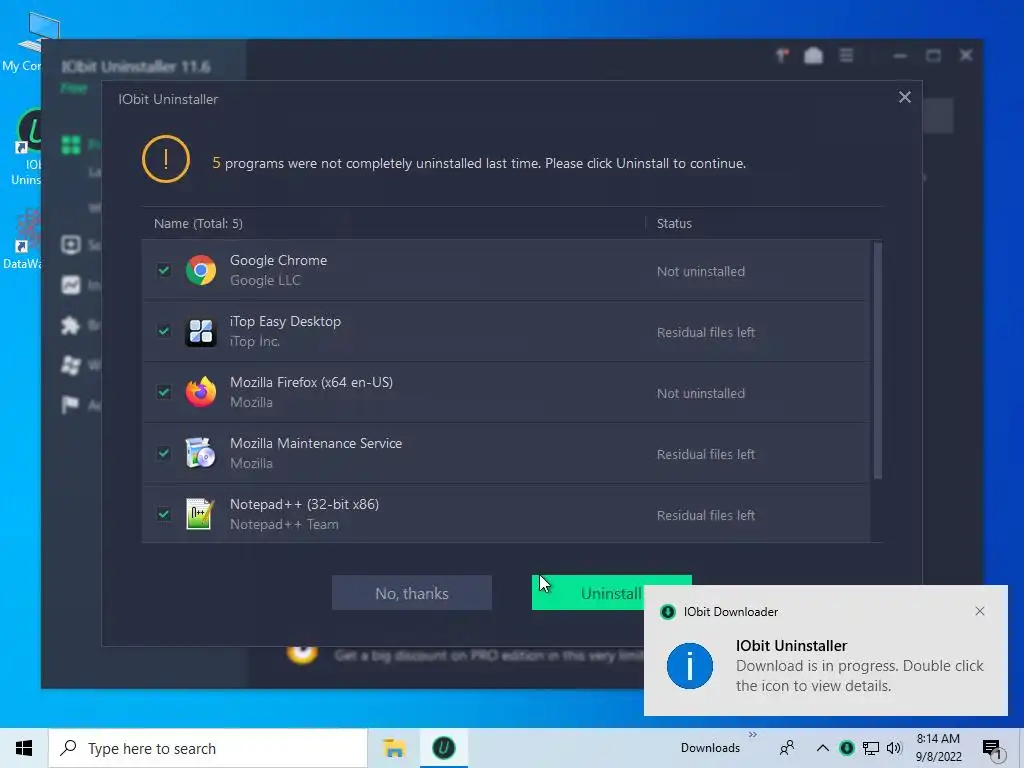
Task: Click the taskbar clock and date
Action: [x=938, y=748]
